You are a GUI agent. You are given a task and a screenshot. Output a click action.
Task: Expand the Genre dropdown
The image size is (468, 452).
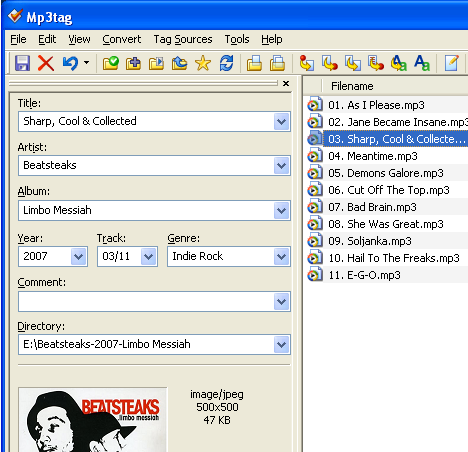coord(281,257)
